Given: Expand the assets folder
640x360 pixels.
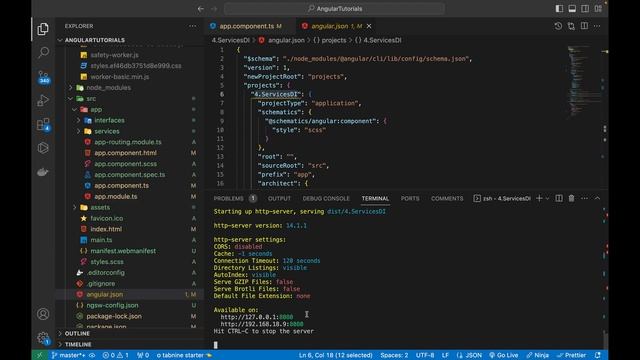Looking at the screenshot, I should click(100, 207).
